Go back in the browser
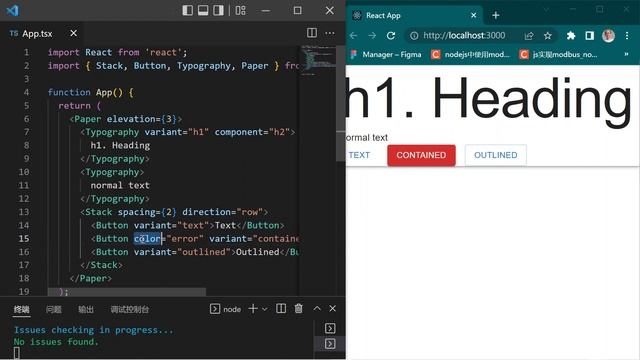The width and height of the screenshot is (640, 360). coord(353,36)
